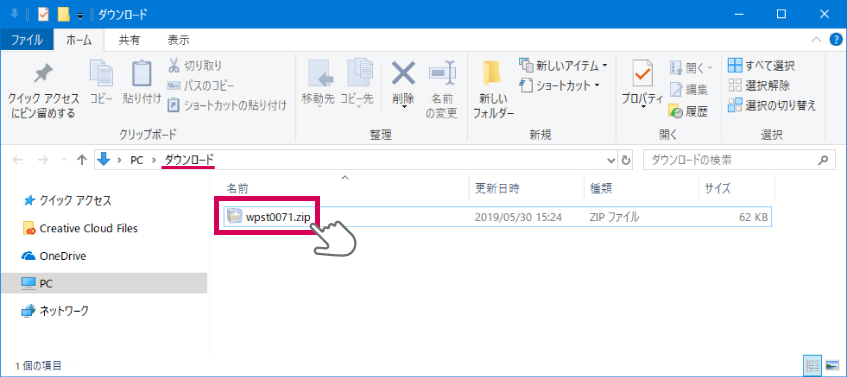This screenshot has height=377, width=847.
Task: Click PC in address bar breadcrumb
Action: (x=137, y=160)
